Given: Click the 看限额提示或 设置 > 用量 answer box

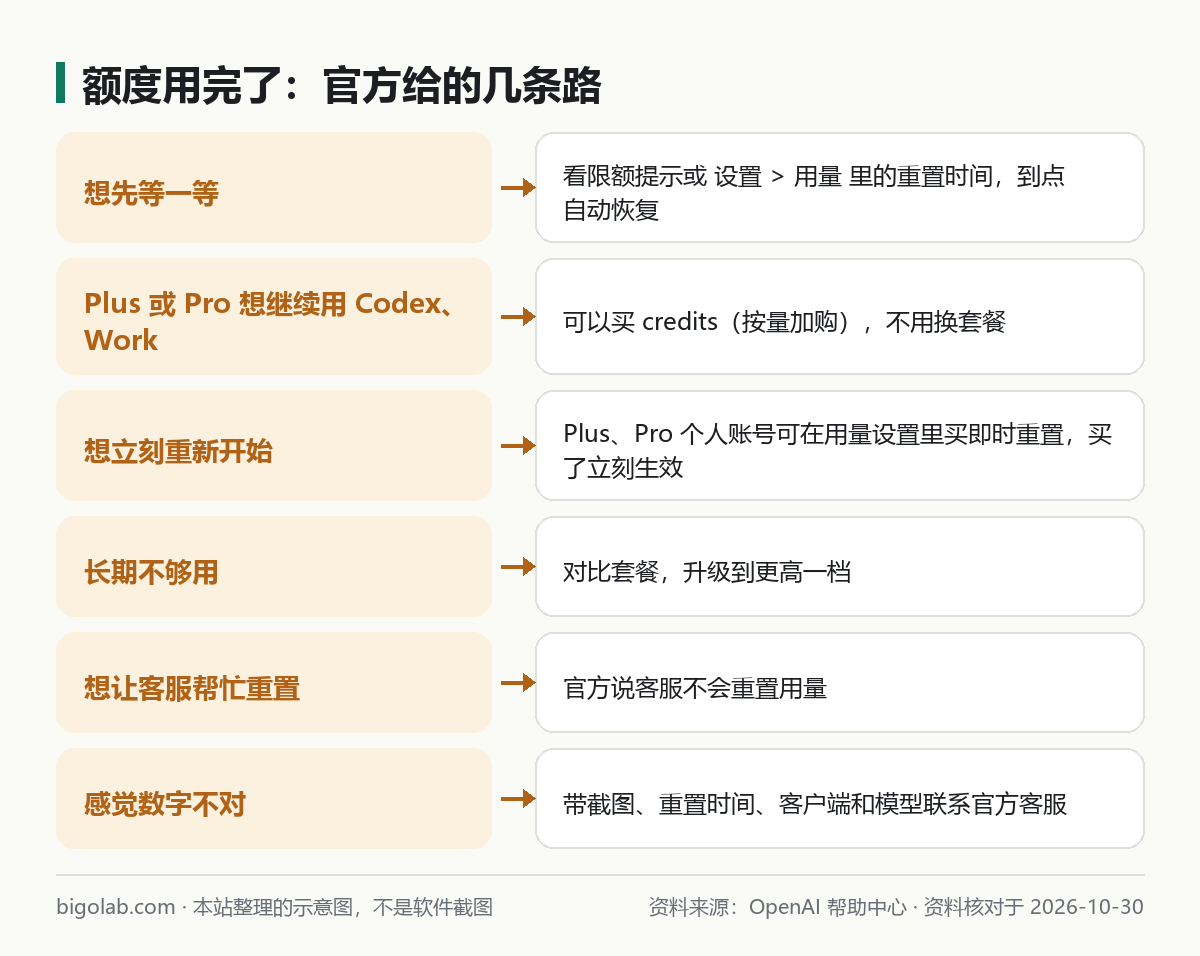Looking at the screenshot, I should tap(840, 187).
